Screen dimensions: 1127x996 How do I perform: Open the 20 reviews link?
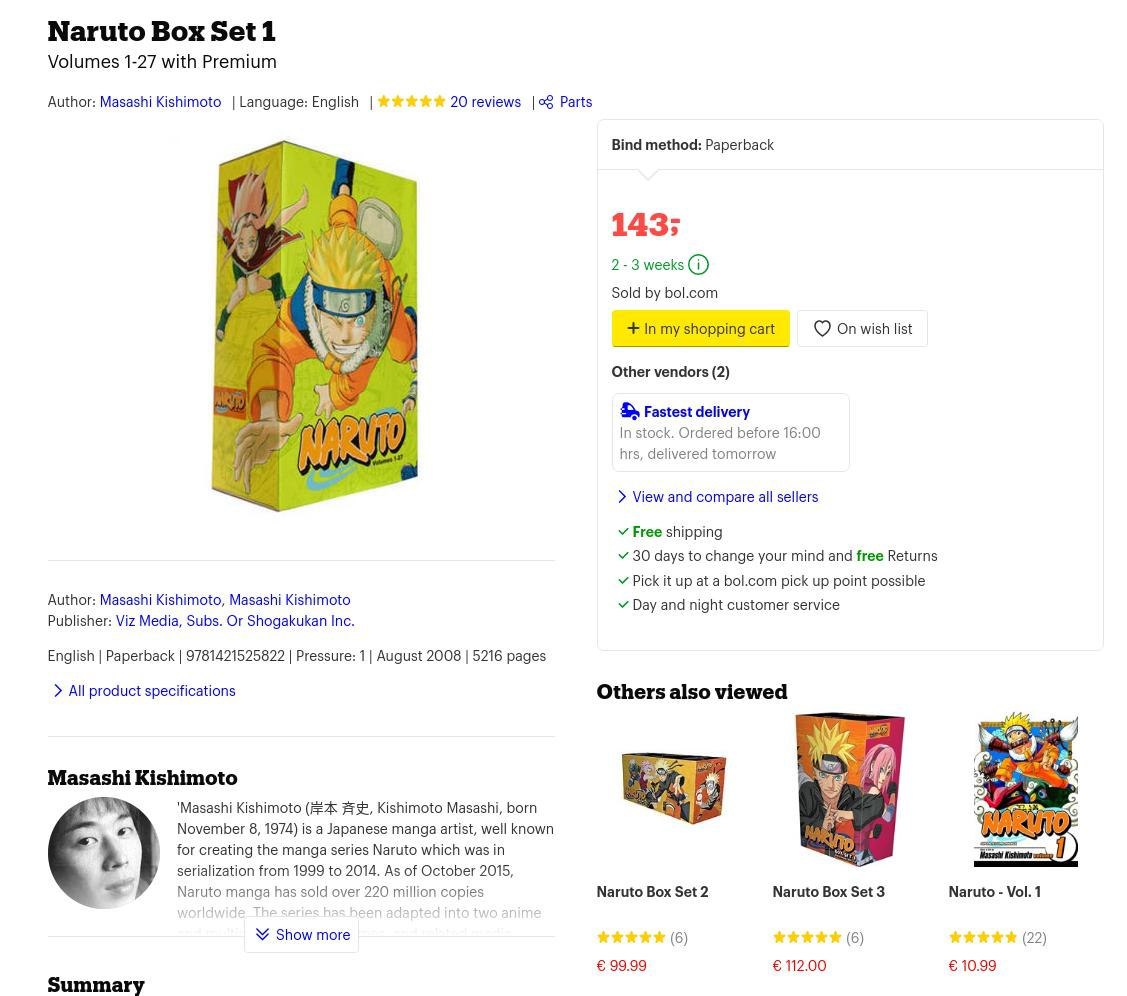click(x=485, y=102)
